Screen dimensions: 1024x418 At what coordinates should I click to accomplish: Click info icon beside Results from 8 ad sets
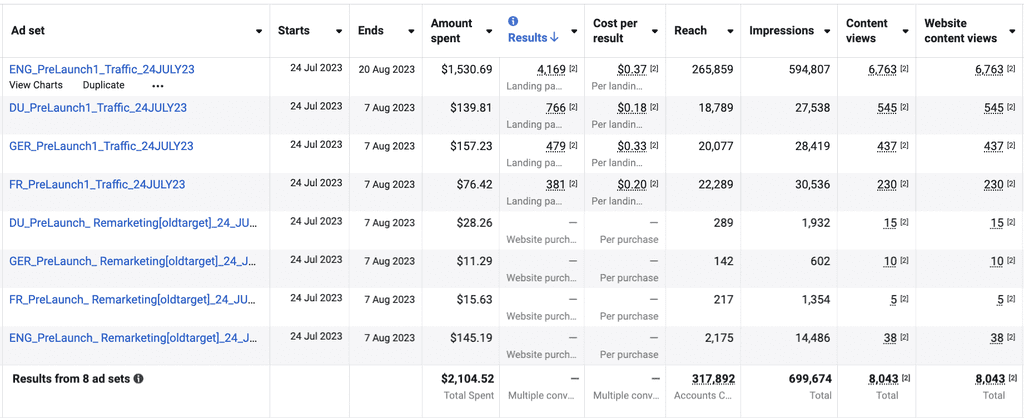click(x=139, y=379)
